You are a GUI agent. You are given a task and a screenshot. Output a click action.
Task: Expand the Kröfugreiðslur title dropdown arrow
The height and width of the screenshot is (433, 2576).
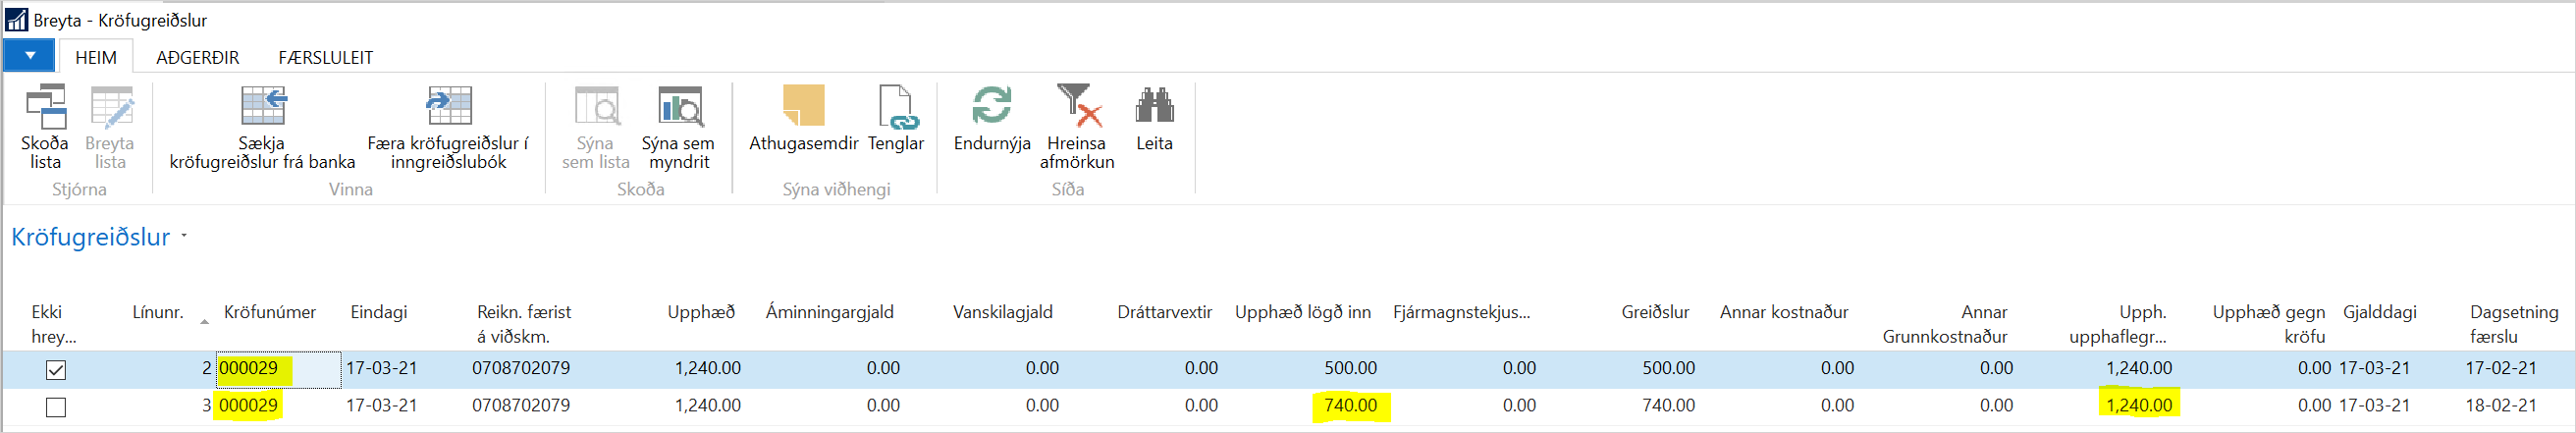pos(184,237)
